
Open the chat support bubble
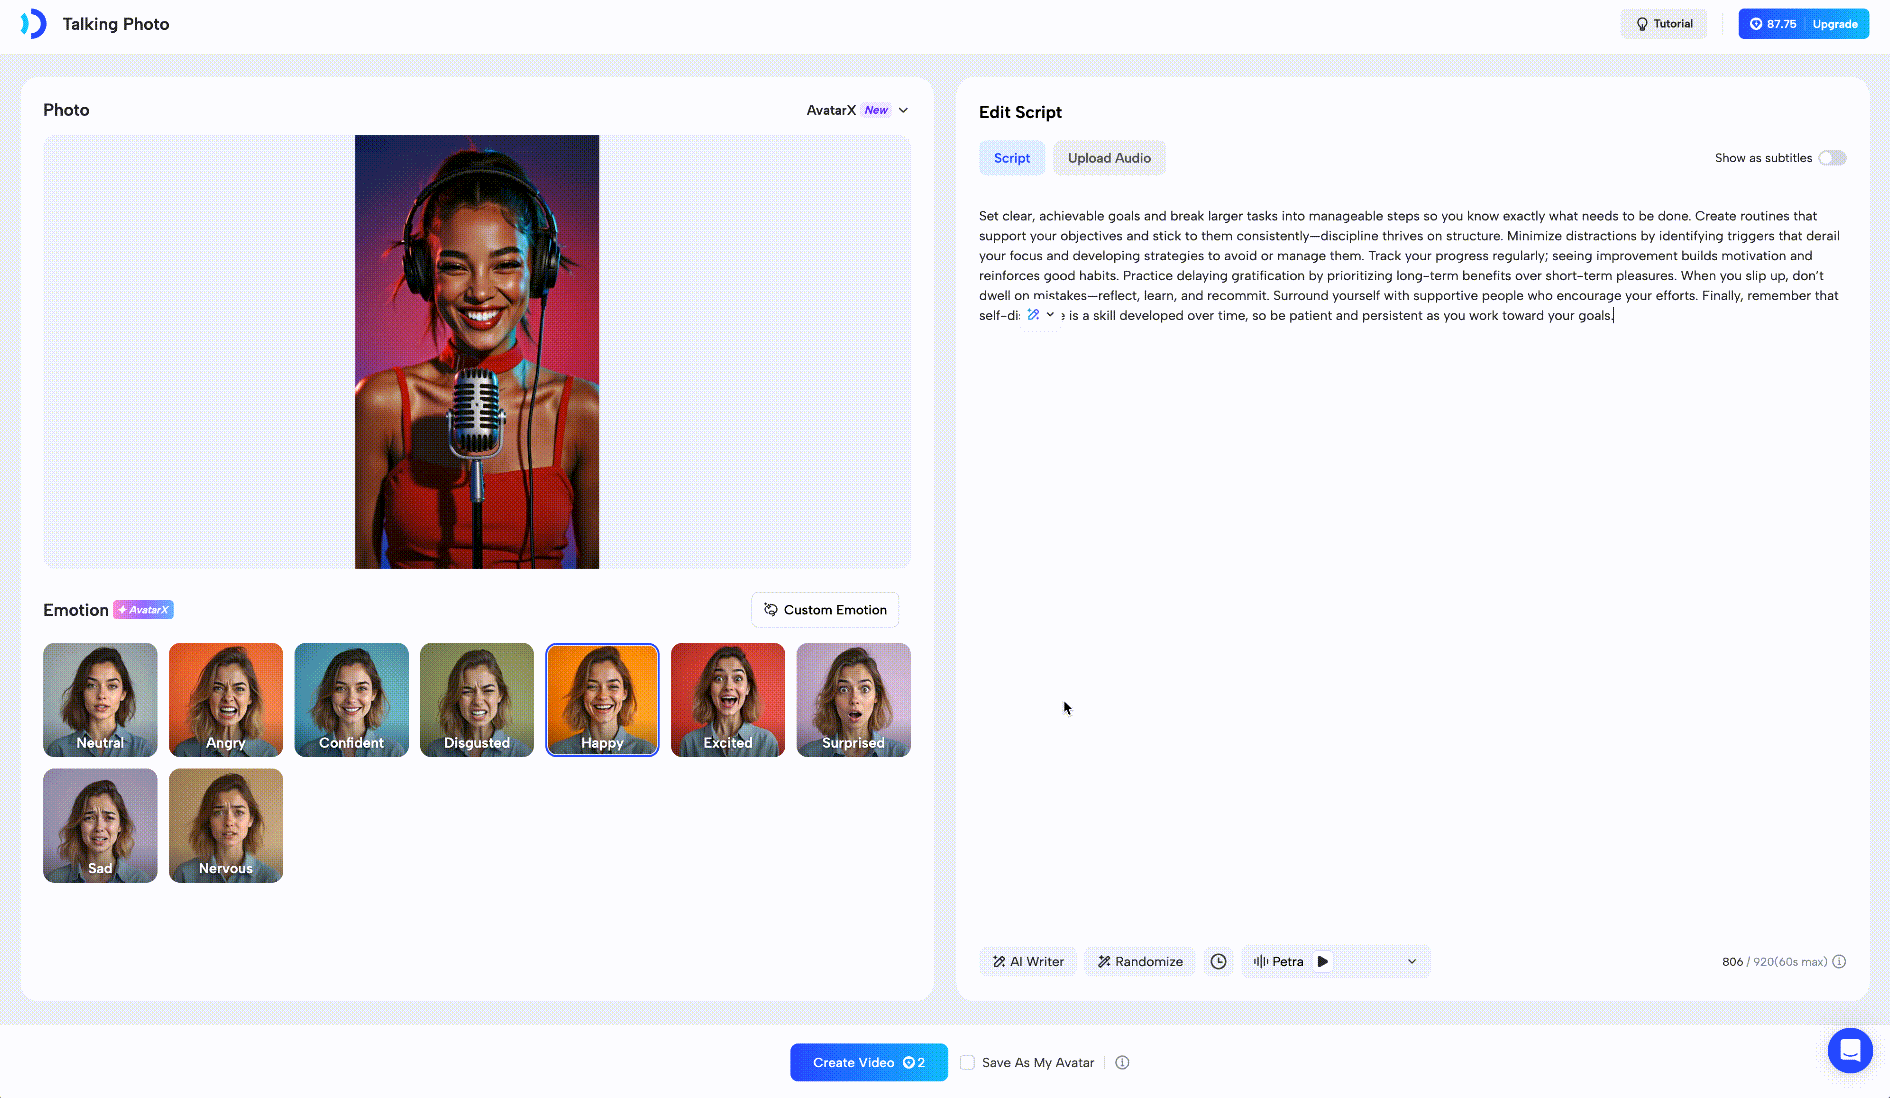pos(1849,1050)
